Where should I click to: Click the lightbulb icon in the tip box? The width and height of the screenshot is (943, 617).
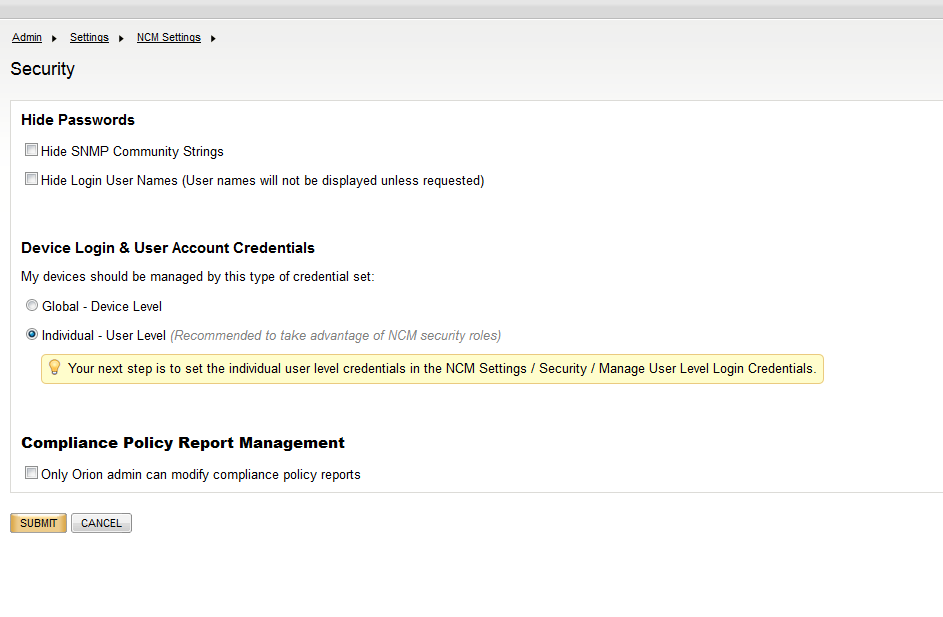tap(54, 368)
